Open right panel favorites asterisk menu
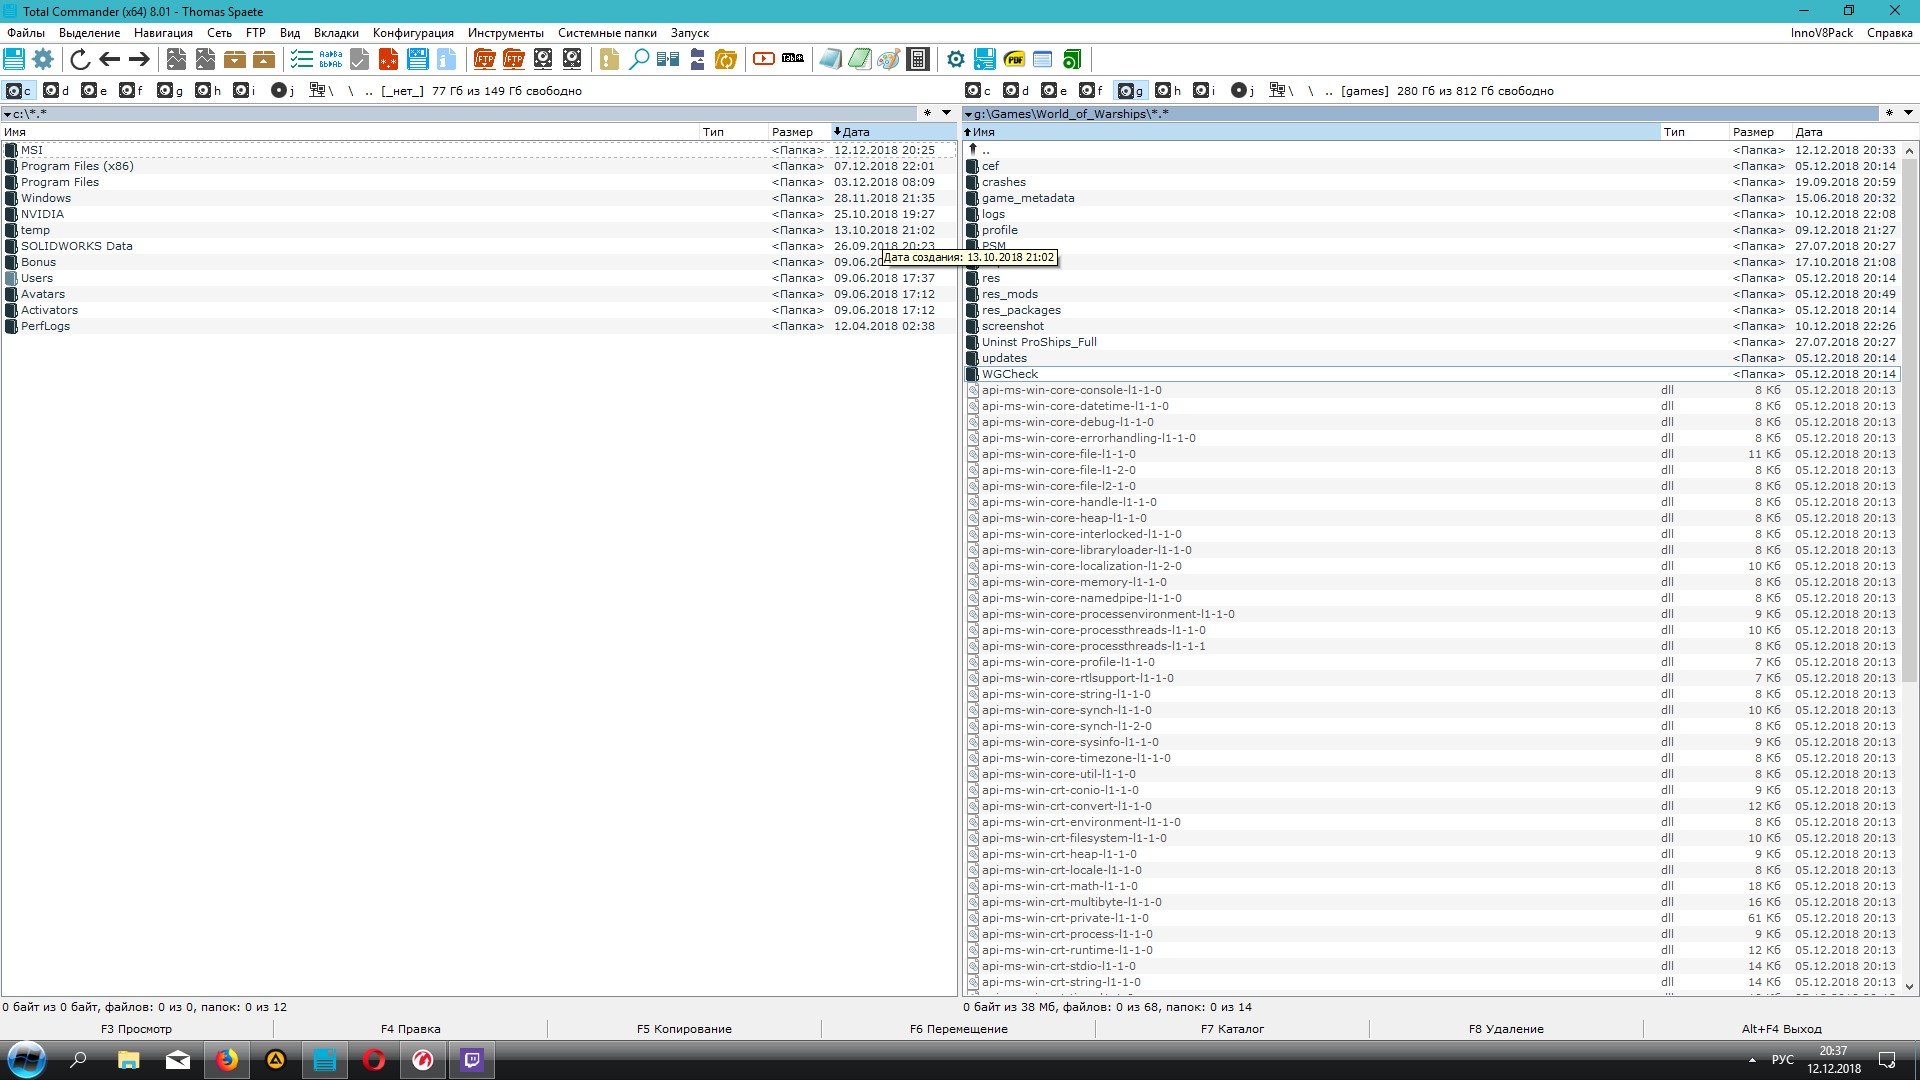 1889,113
